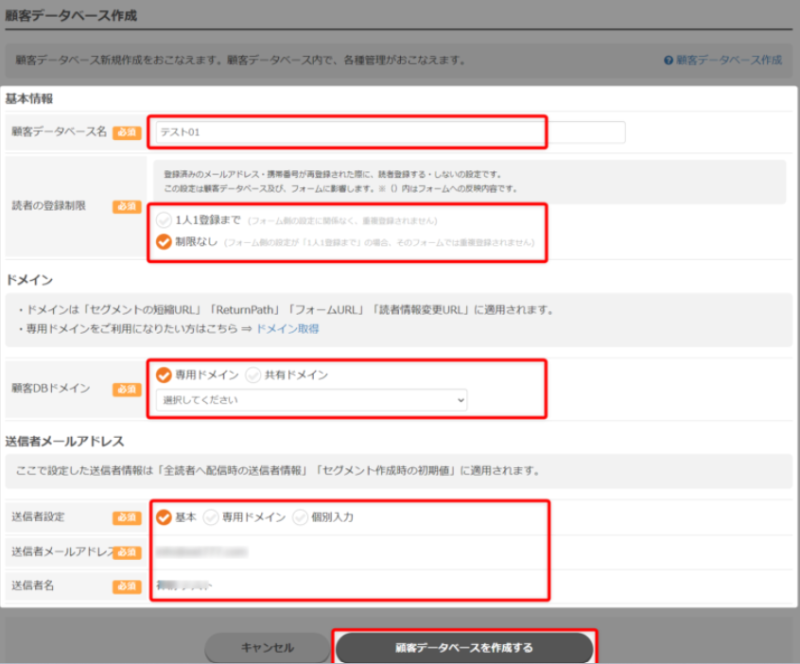Select the 1人1登録まで radio option
The width and height of the screenshot is (800, 664).
[163, 220]
